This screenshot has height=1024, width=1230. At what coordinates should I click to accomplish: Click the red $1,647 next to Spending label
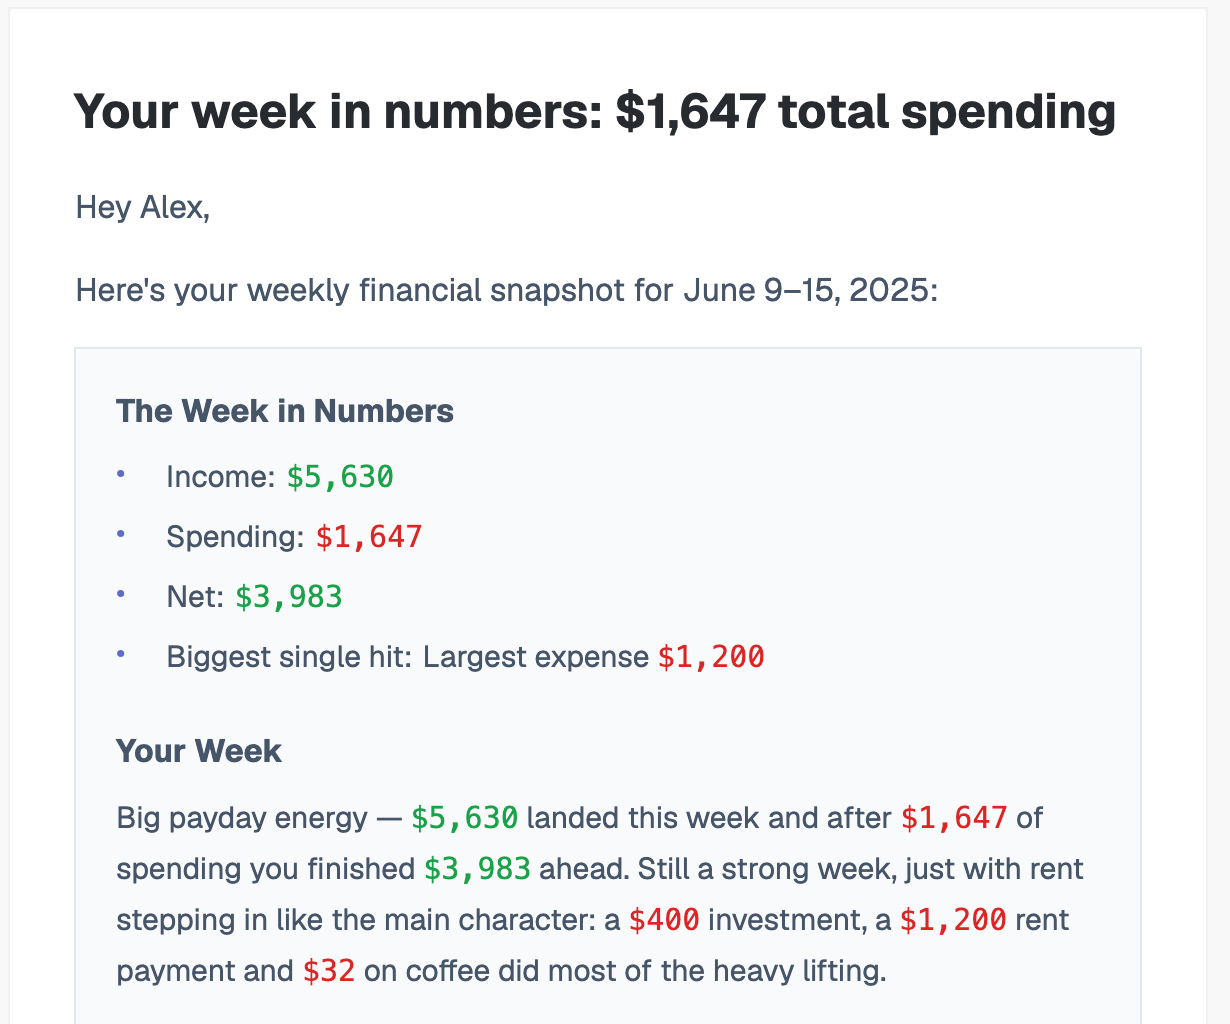[369, 537]
